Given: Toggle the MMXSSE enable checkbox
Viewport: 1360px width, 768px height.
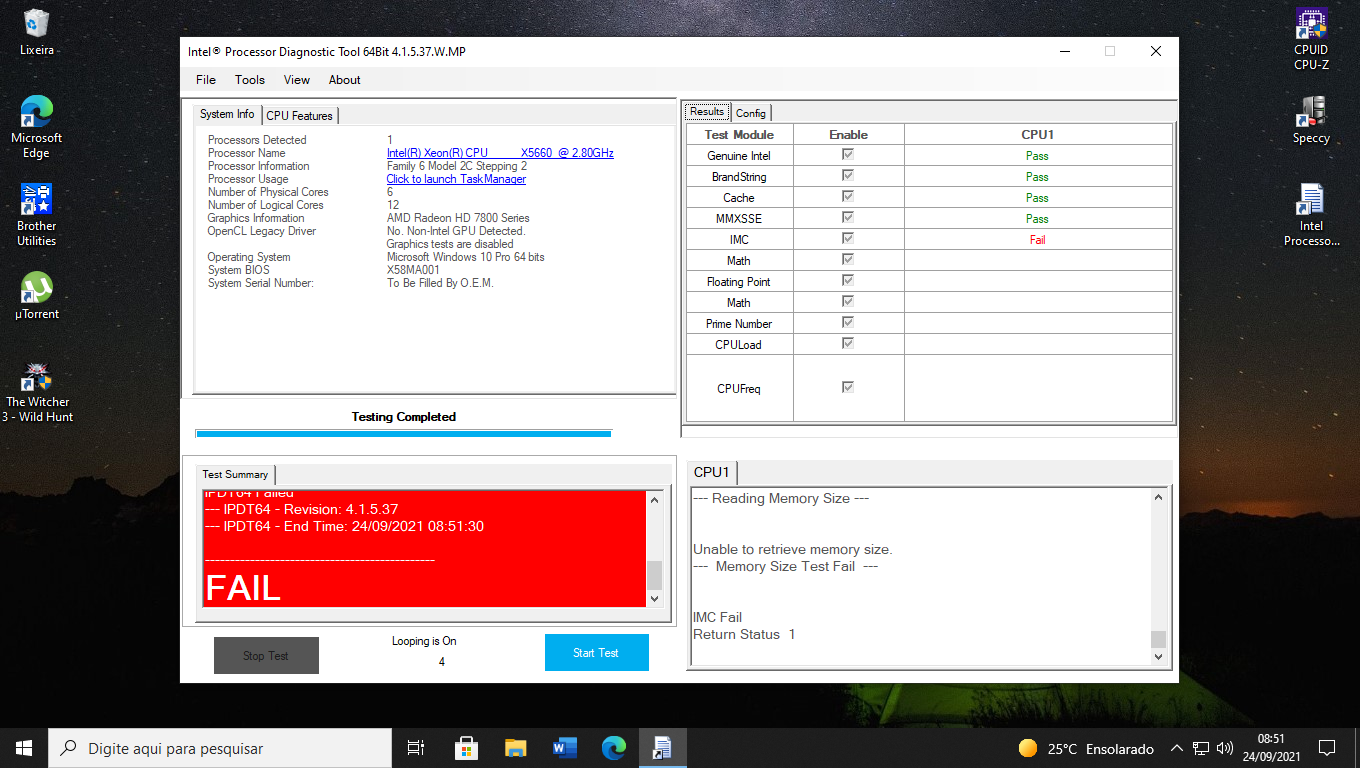Looking at the screenshot, I should tap(848, 218).
